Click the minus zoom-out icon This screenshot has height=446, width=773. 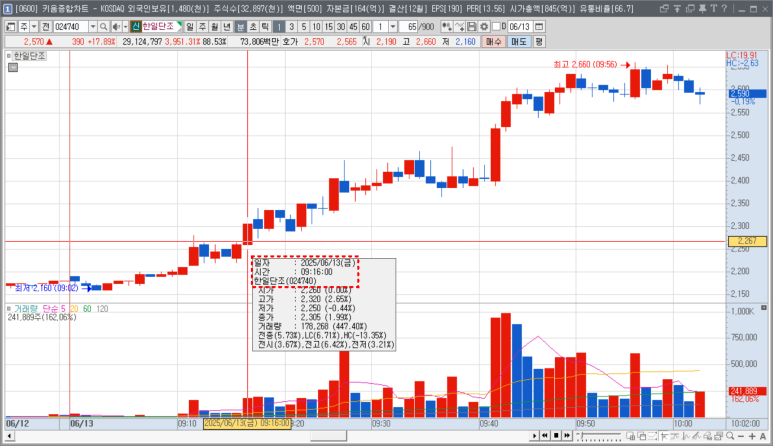point(741,436)
